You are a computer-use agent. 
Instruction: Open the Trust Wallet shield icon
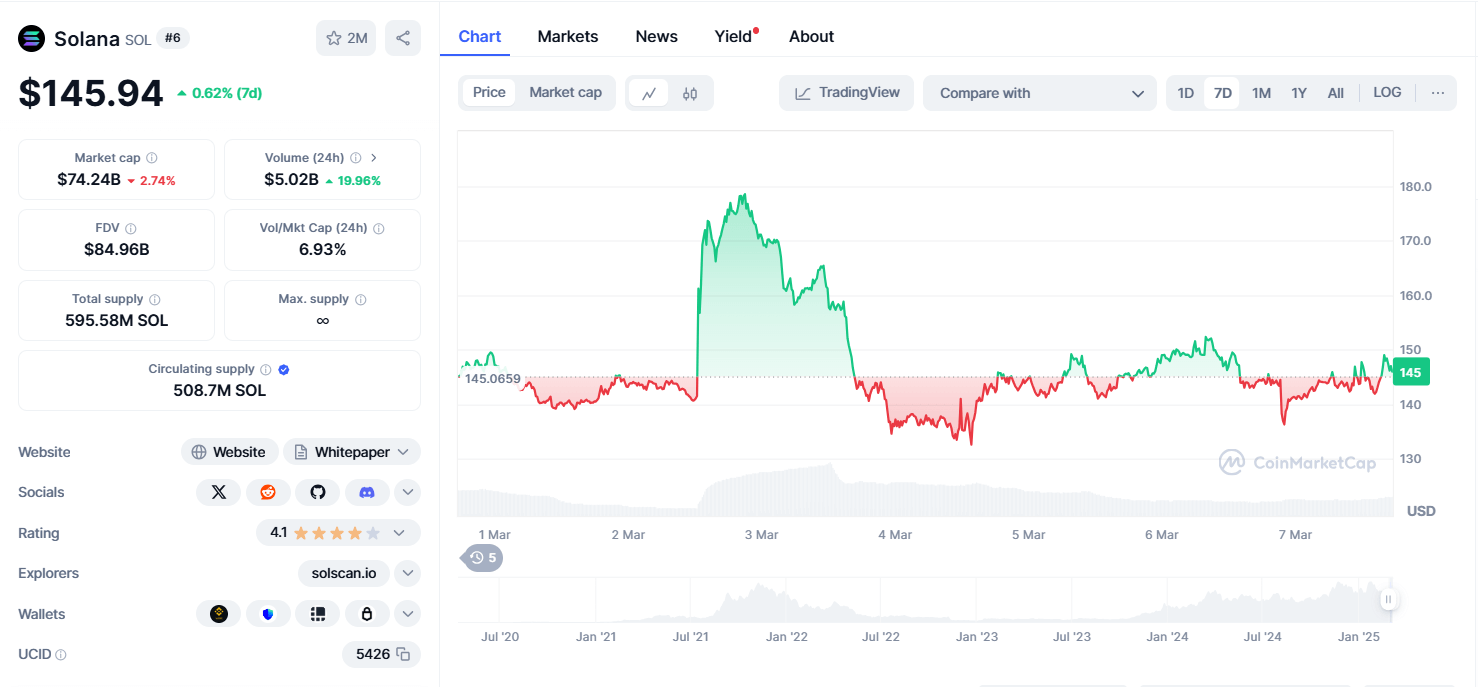click(x=268, y=614)
